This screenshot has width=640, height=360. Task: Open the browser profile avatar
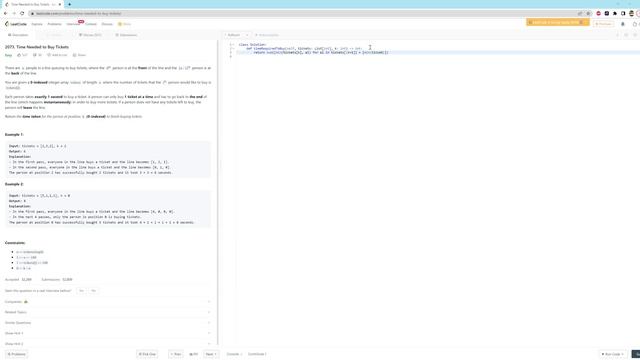point(631,13)
